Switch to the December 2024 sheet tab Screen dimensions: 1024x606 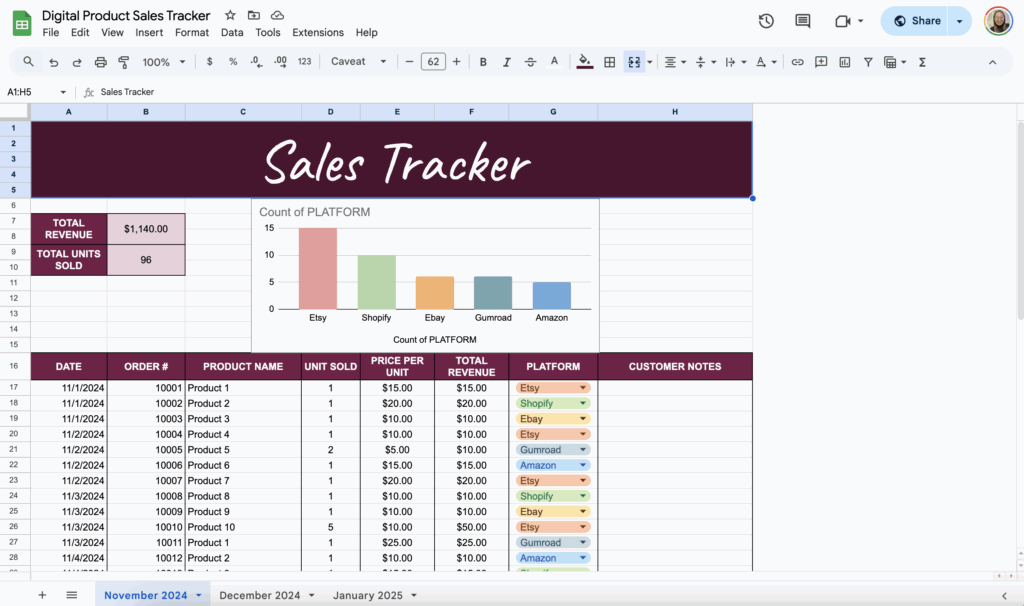click(x=260, y=594)
